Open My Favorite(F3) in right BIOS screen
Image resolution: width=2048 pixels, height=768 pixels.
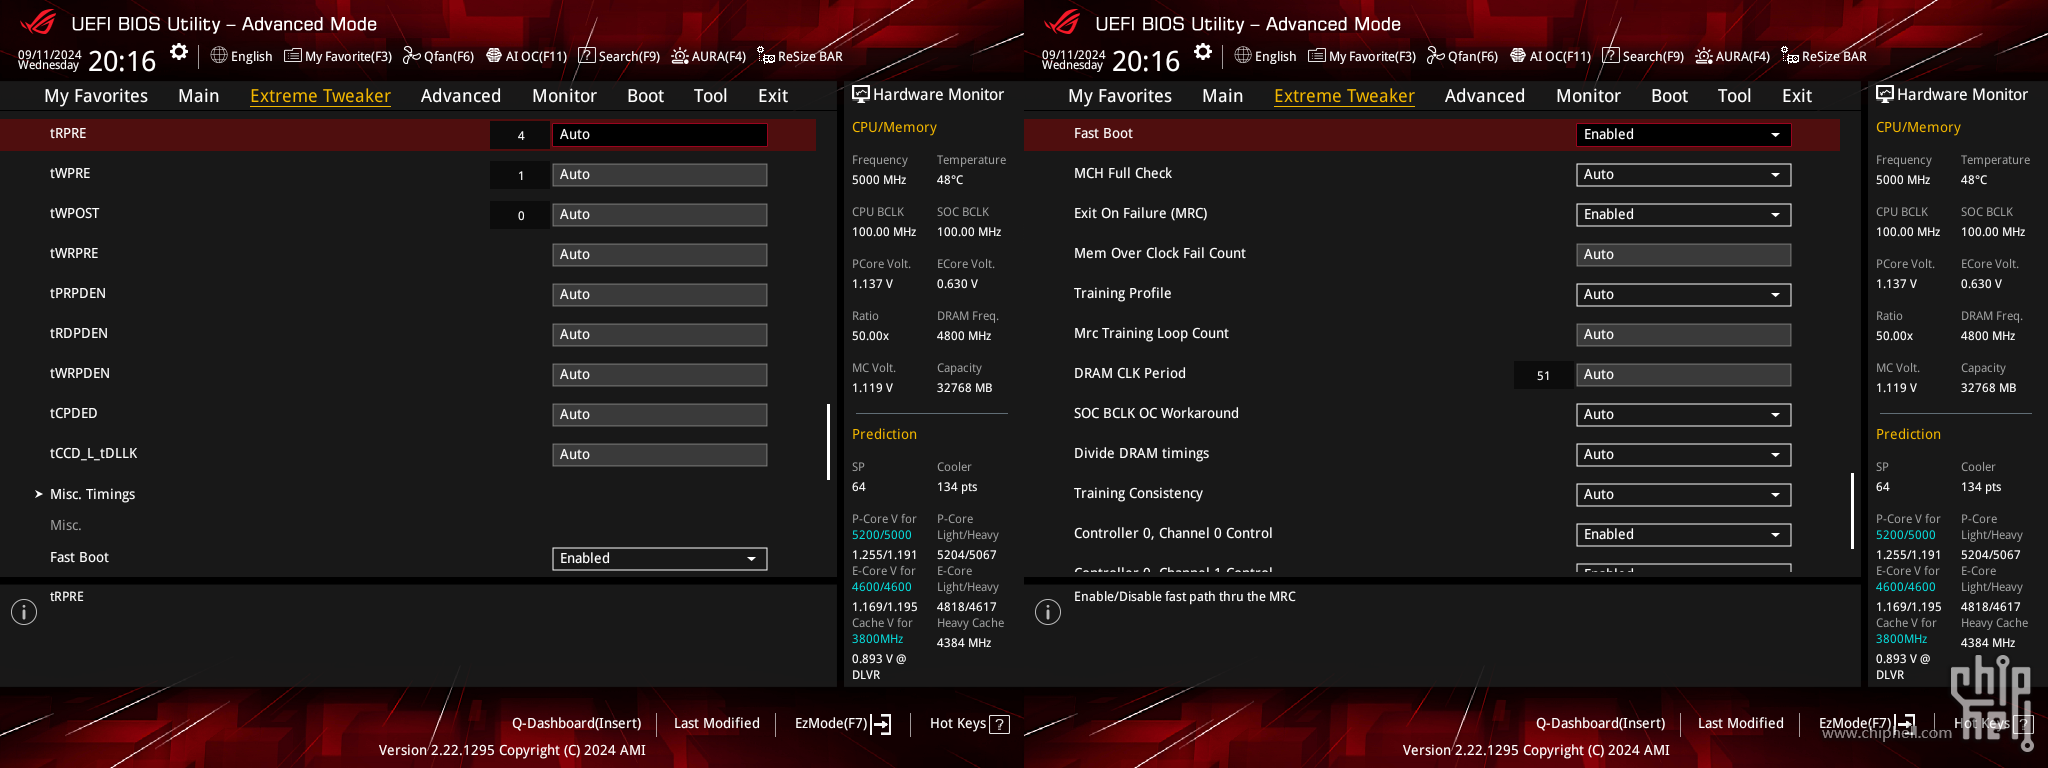point(1362,56)
